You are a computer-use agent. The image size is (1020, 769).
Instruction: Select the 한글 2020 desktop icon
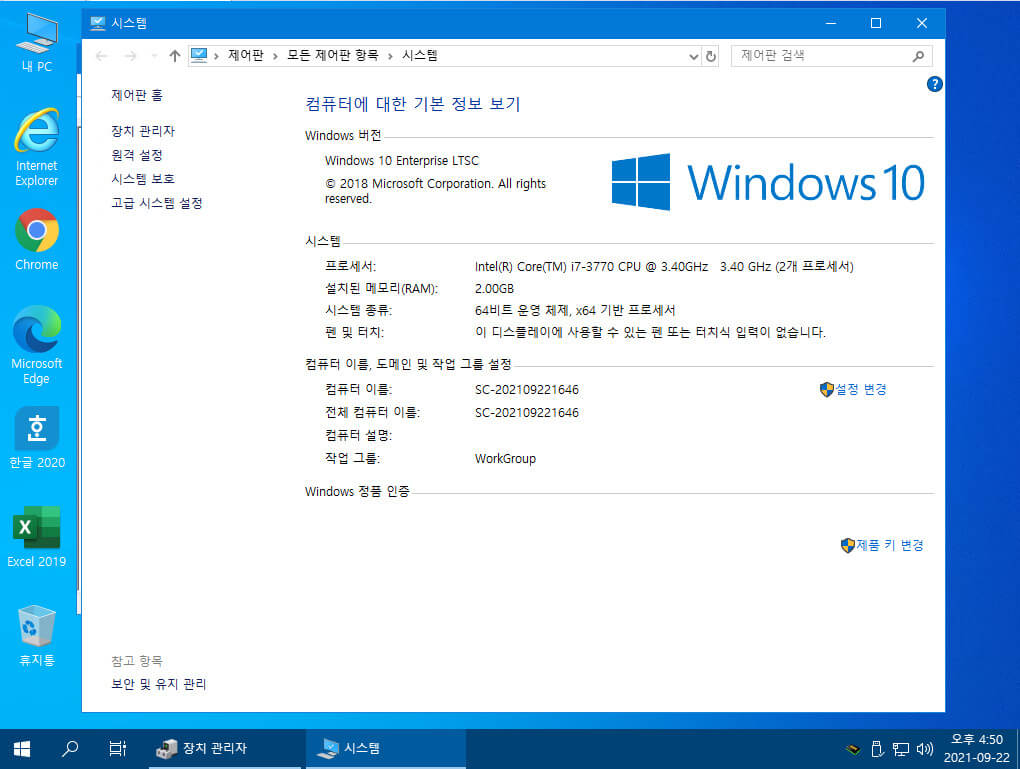click(x=36, y=438)
